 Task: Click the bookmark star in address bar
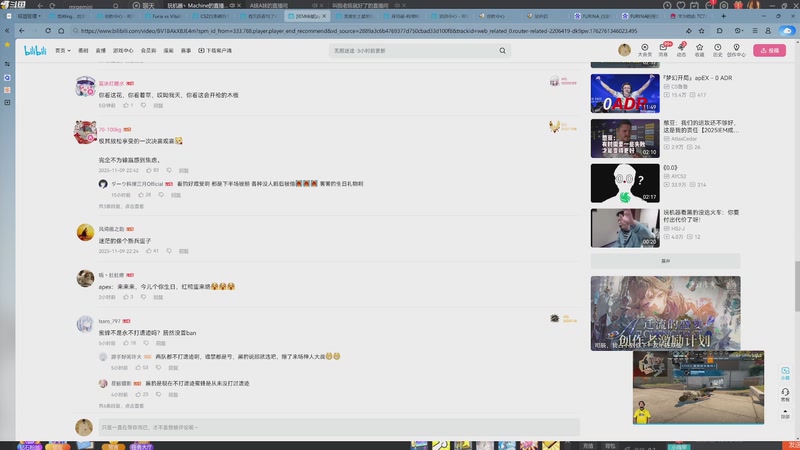702,31
